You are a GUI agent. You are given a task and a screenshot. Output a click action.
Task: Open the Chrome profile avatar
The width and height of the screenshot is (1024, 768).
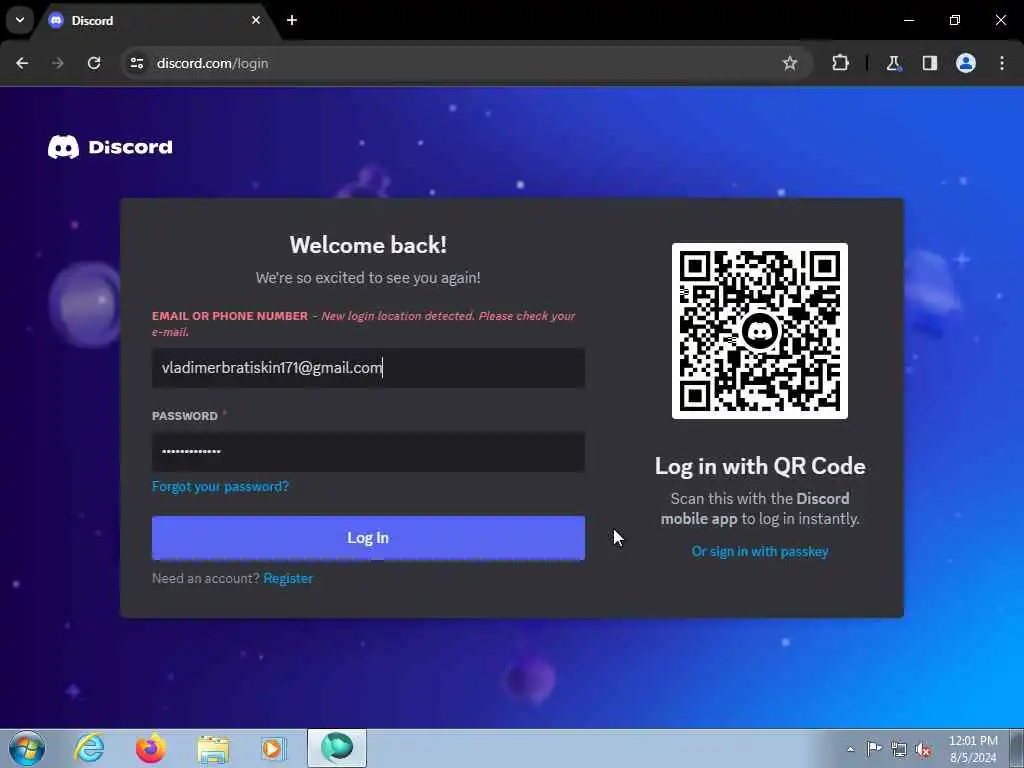966,63
